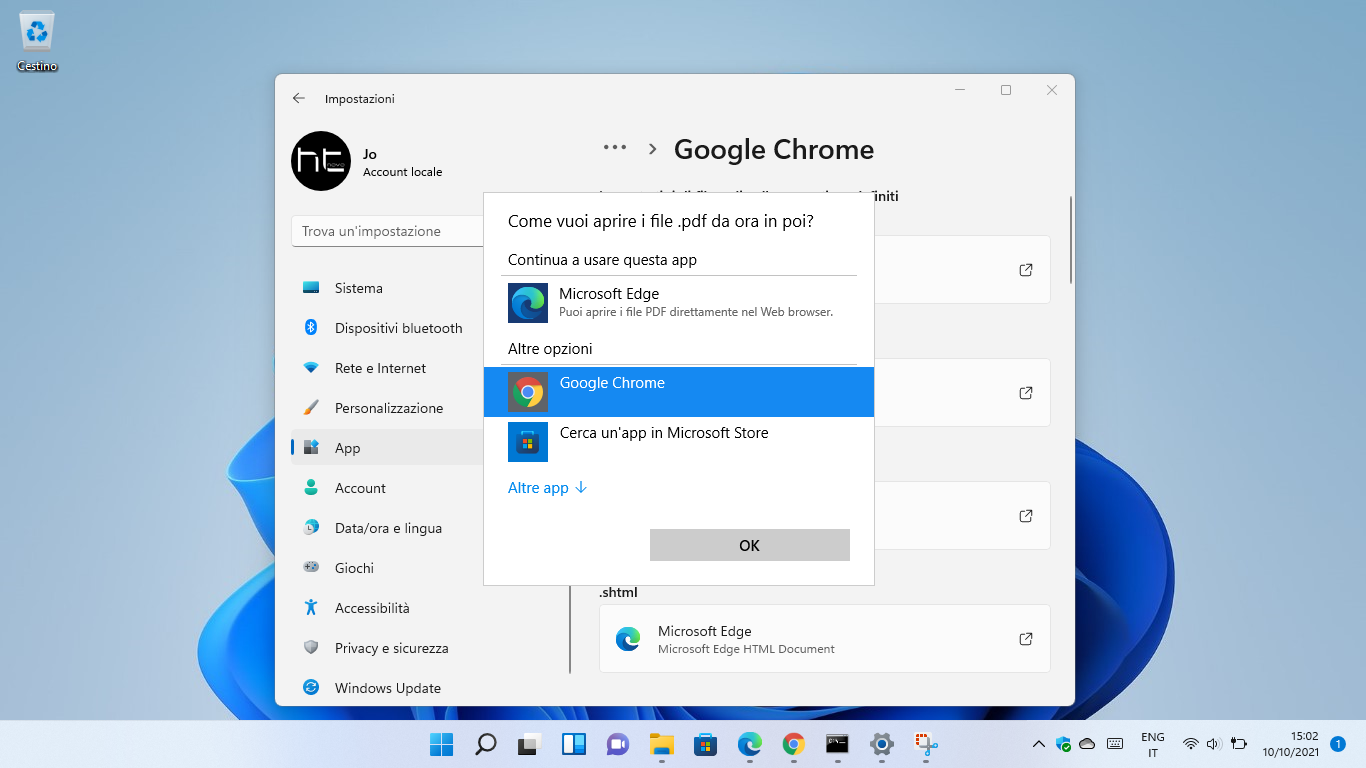The height and width of the screenshot is (768, 1366).
Task: Open the Jo account profile picture
Action: click(x=321, y=161)
